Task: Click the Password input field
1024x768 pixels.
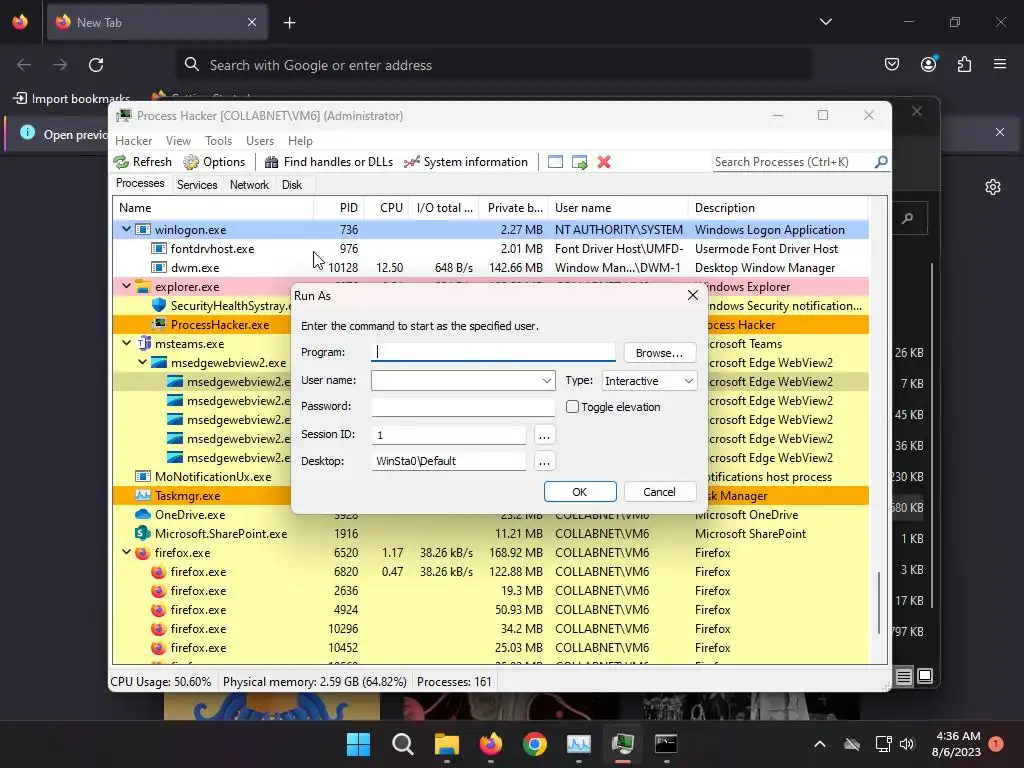Action: tap(463, 406)
